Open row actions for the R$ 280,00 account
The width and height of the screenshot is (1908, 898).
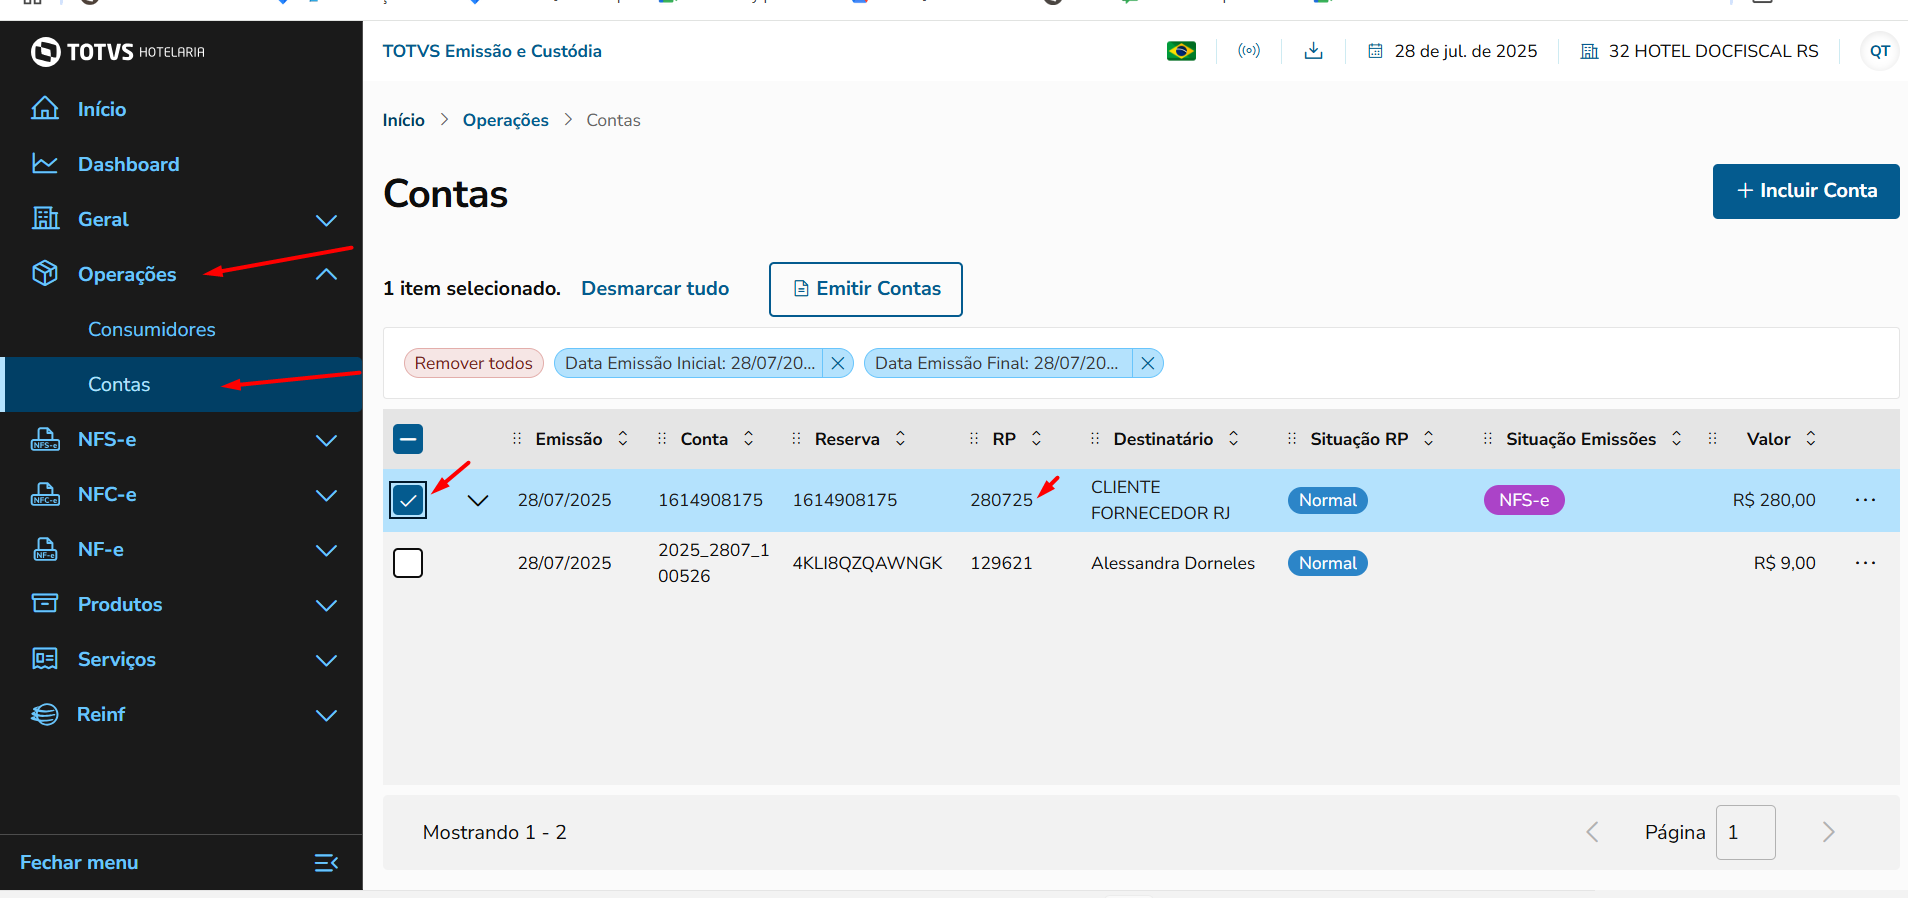click(x=1865, y=500)
